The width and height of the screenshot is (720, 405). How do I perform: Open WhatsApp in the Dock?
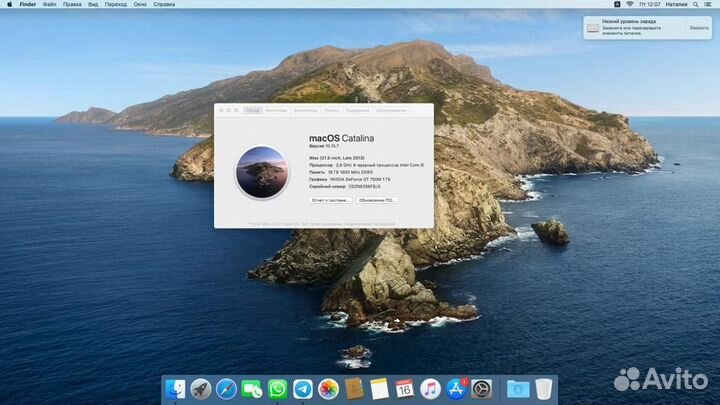(x=277, y=389)
